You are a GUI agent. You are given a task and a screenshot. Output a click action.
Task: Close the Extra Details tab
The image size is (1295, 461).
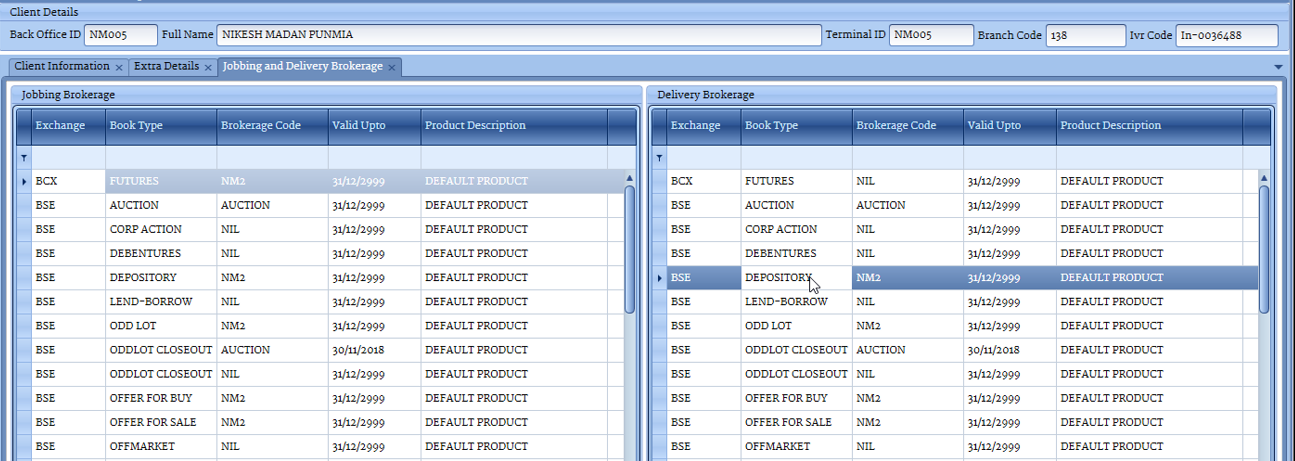pos(208,67)
